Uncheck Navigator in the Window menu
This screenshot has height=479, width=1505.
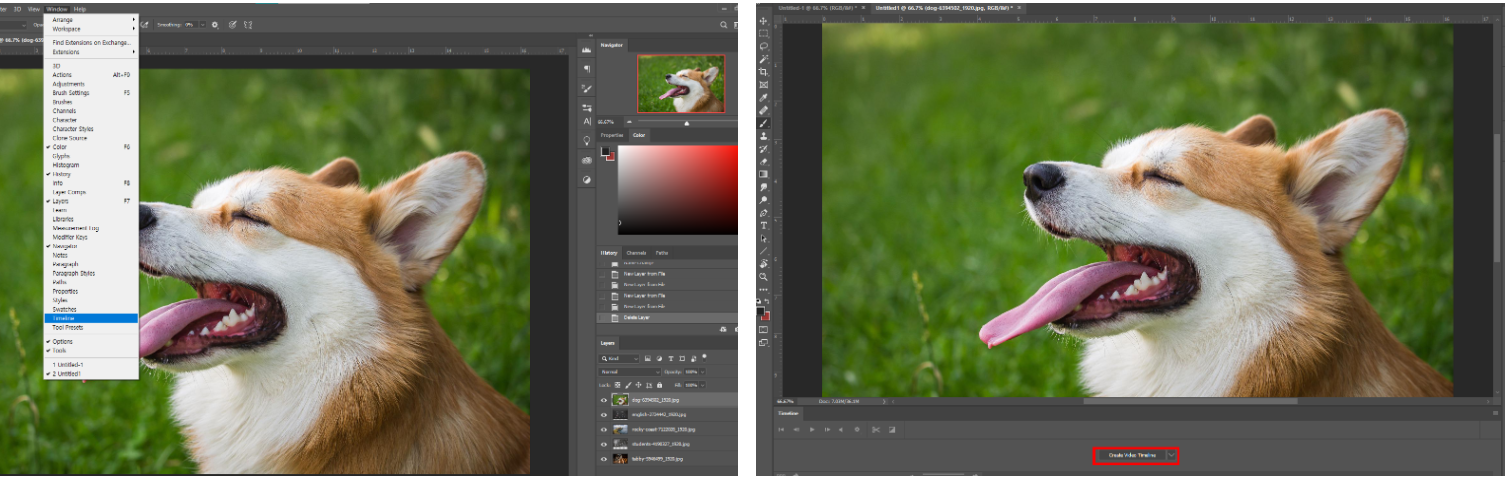click(x=91, y=246)
